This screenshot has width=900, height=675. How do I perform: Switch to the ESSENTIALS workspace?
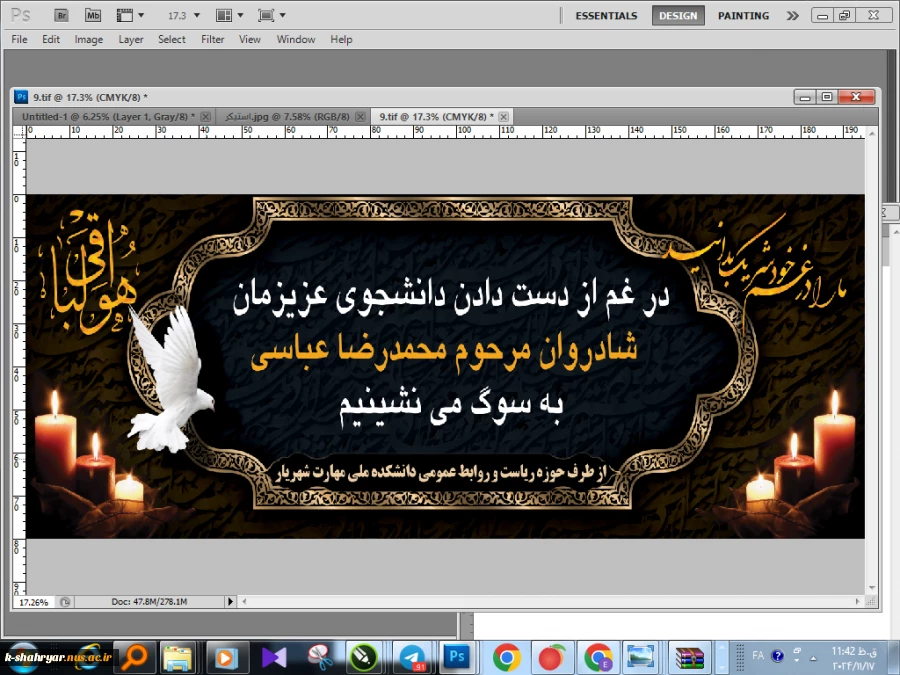pos(606,15)
